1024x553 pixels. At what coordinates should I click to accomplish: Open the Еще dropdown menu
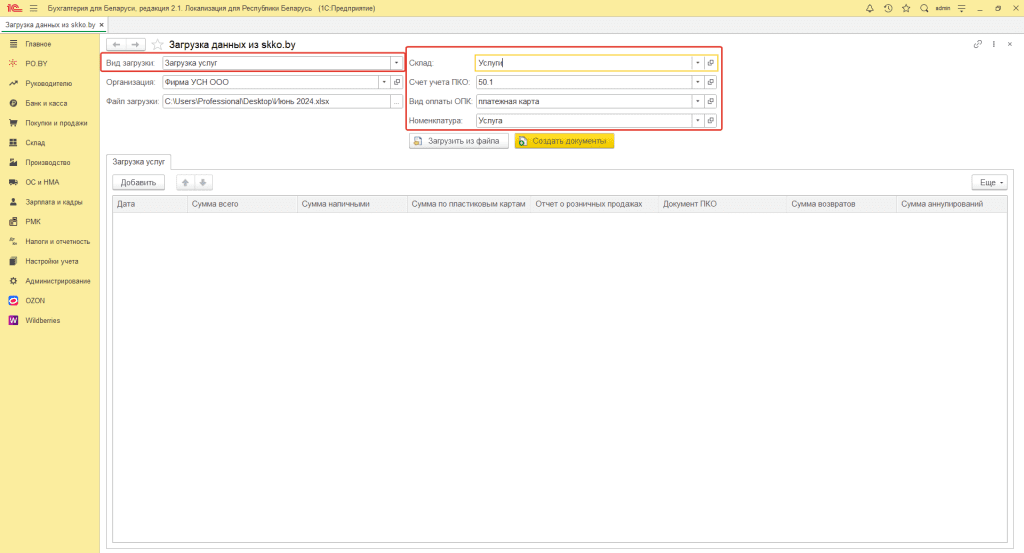989,183
